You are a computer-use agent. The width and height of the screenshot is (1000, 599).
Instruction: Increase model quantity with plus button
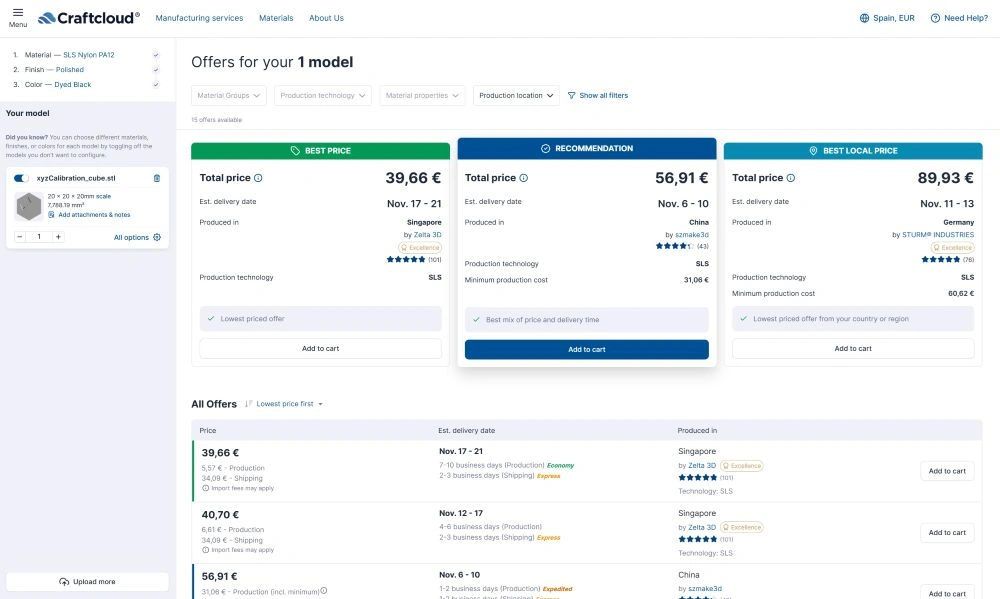tap(58, 237)
